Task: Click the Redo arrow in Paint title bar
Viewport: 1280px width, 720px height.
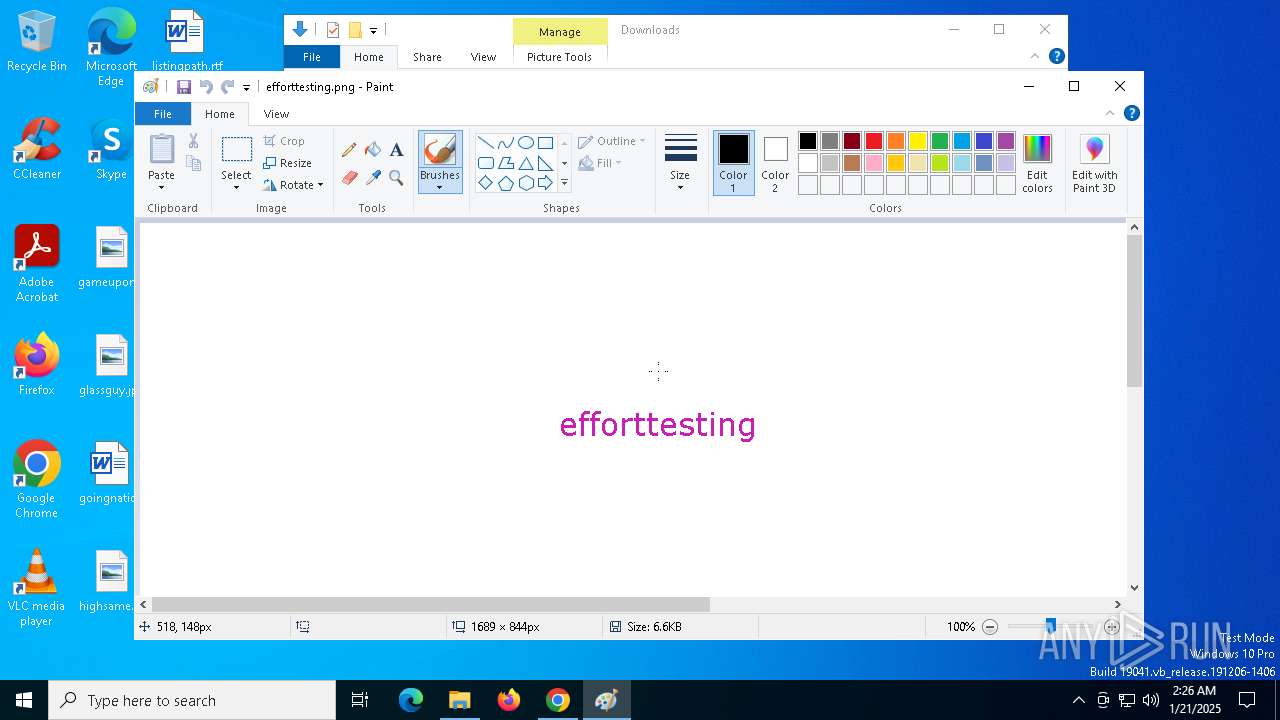Action: tap(228, 87)
